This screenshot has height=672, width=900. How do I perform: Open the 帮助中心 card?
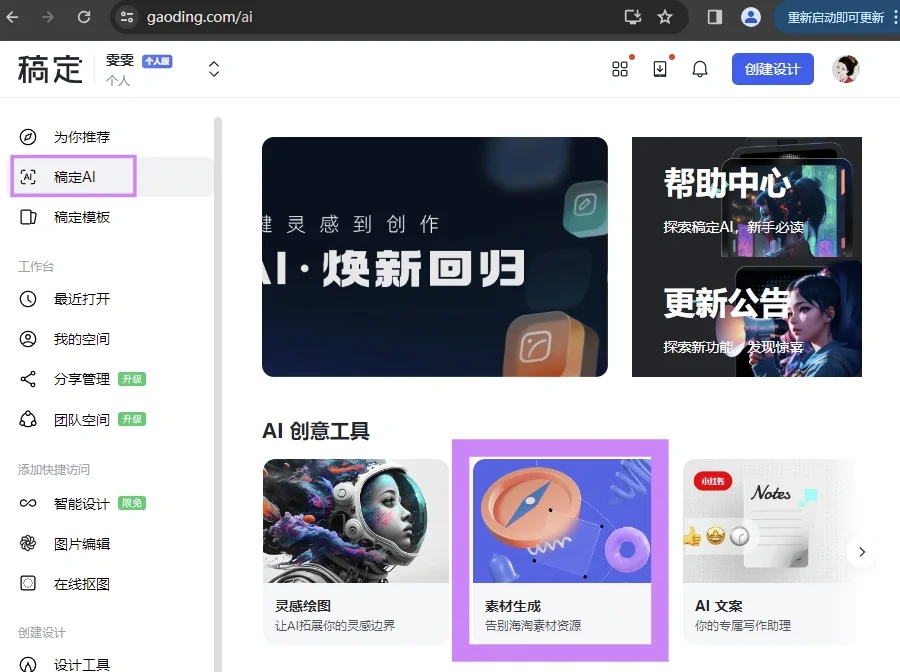click(747, 197)
